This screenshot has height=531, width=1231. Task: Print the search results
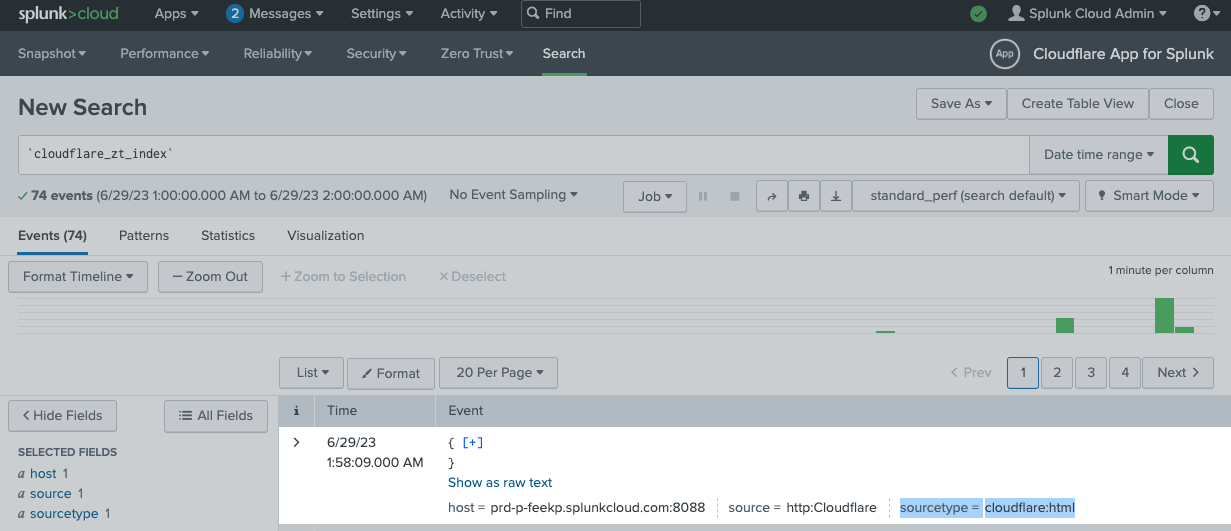[x=804, y=196]
